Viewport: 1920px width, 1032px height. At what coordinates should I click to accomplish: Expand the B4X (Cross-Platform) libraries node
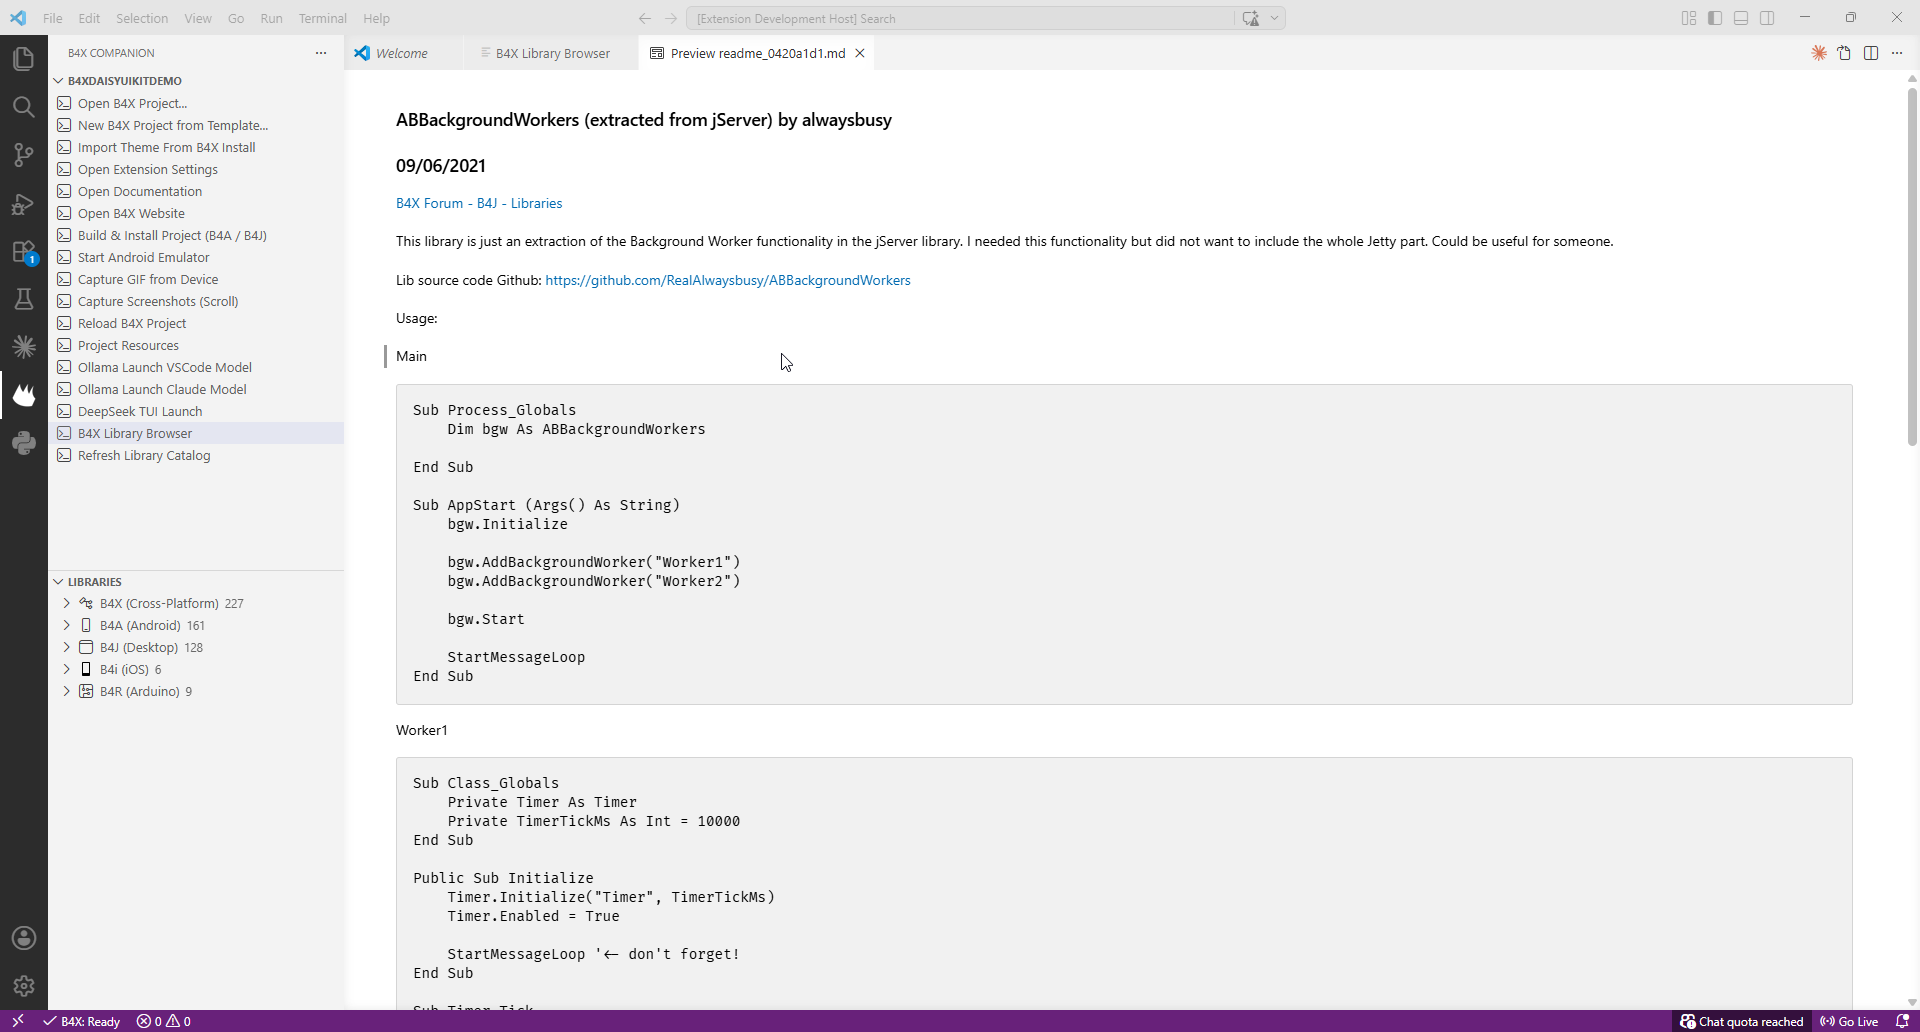click(67, 603)
